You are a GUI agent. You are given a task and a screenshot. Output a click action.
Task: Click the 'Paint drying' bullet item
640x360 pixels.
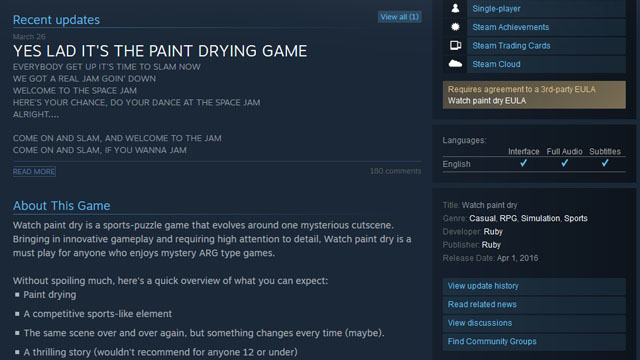click(49, 295)
